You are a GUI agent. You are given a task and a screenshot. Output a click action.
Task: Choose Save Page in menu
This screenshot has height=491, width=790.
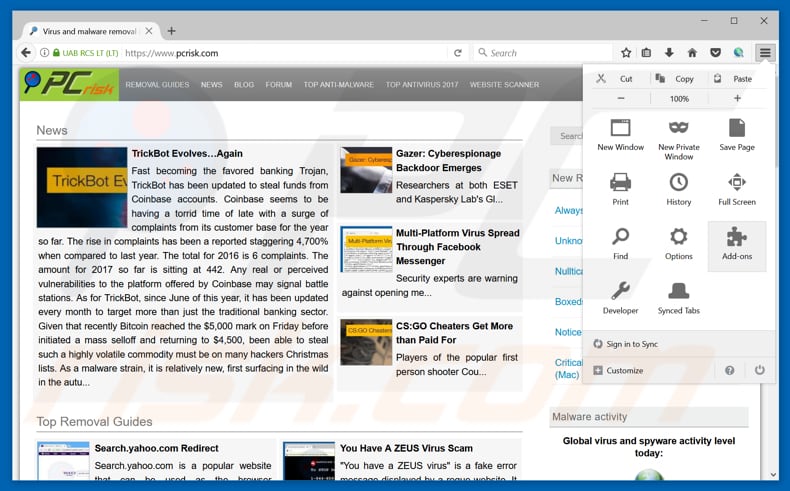[737, 135]
